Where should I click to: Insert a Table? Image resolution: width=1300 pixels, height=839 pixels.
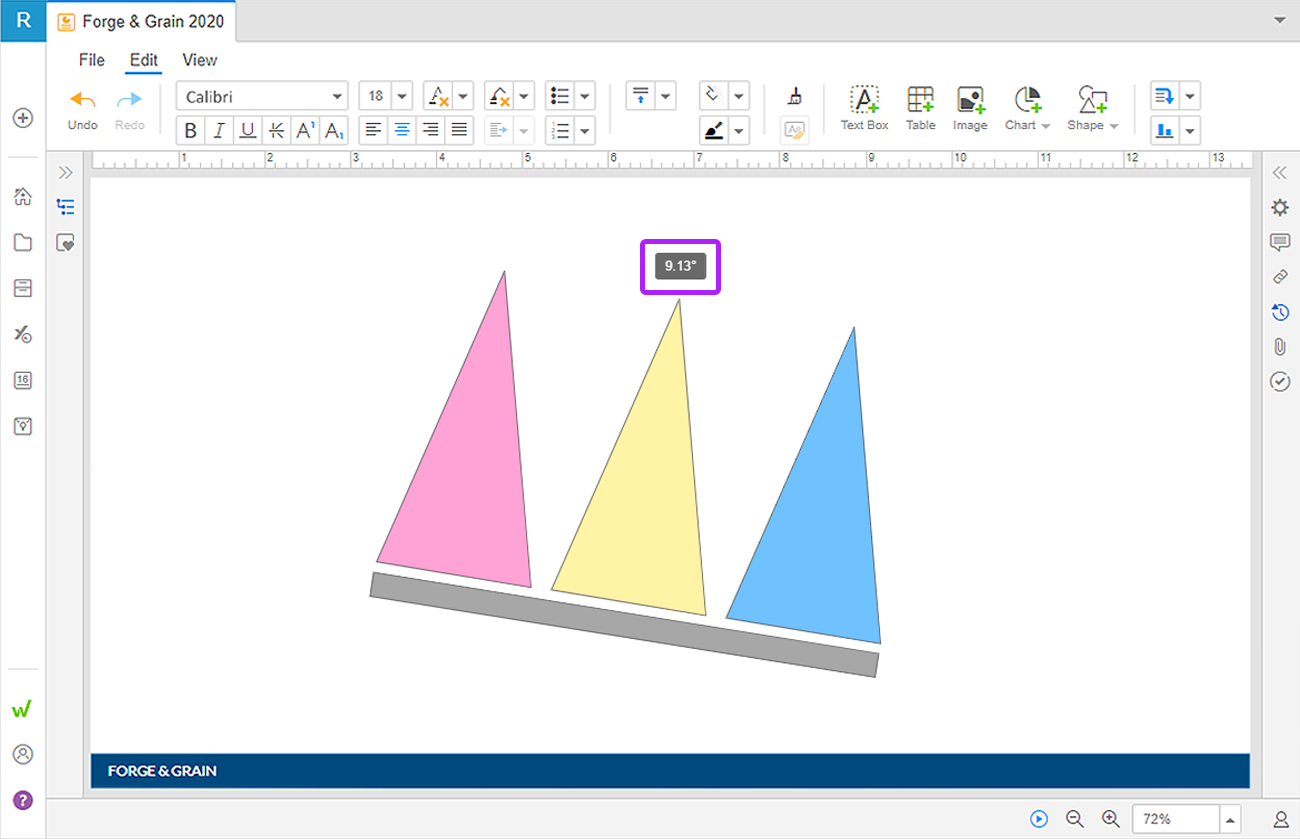920,108
